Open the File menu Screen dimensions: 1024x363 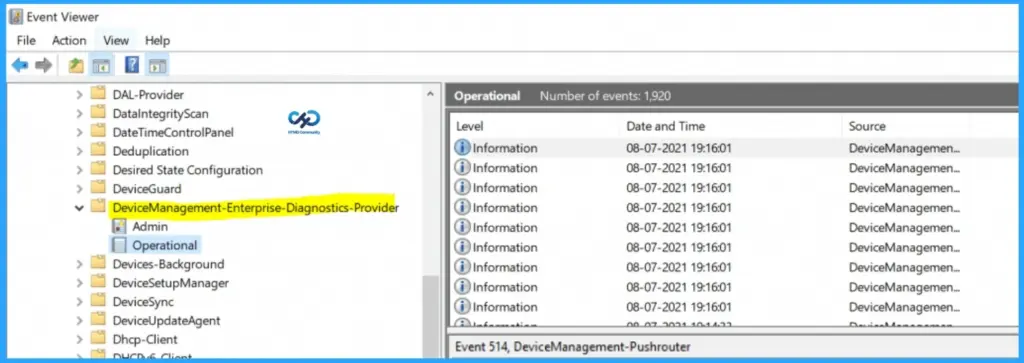[26, 40]
